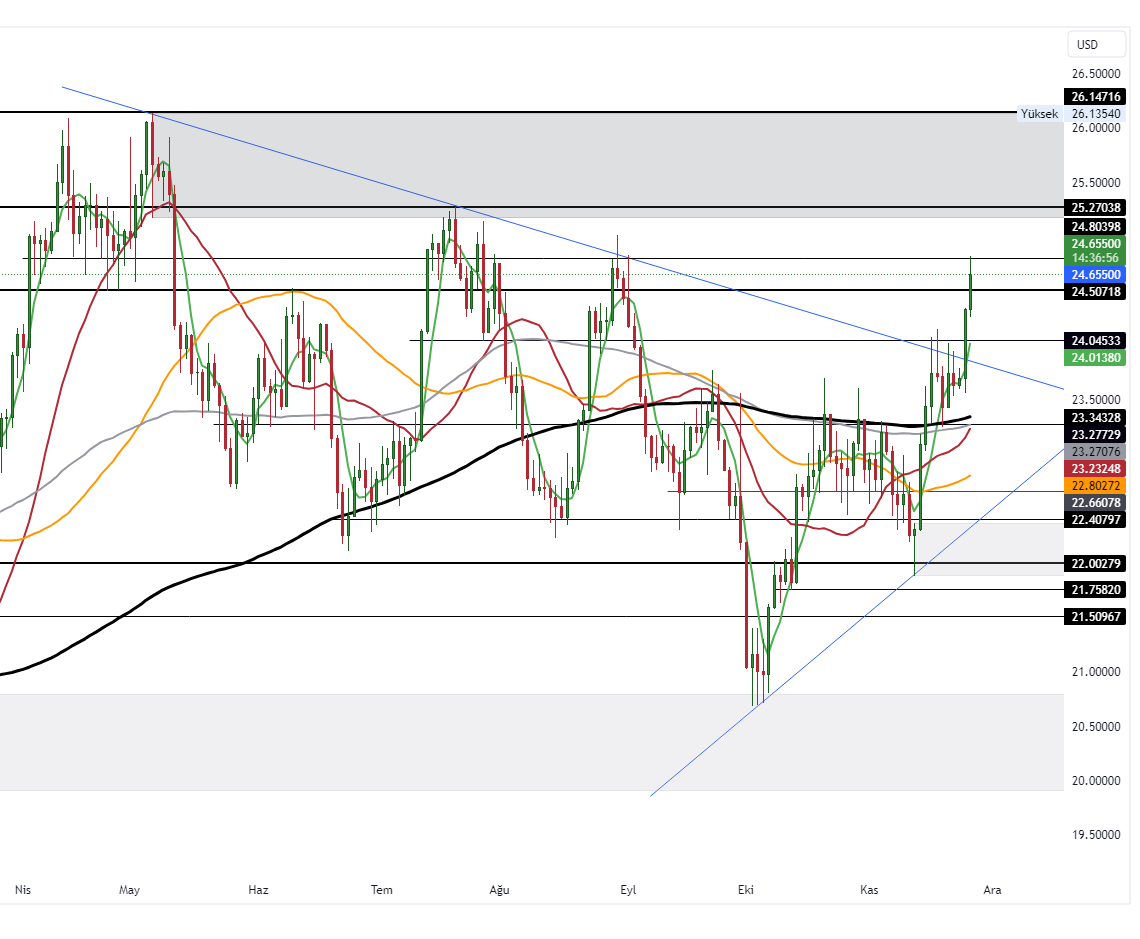Click the 25.27038 horizontal line label
1140x939 pixels.
[1095, 208]
